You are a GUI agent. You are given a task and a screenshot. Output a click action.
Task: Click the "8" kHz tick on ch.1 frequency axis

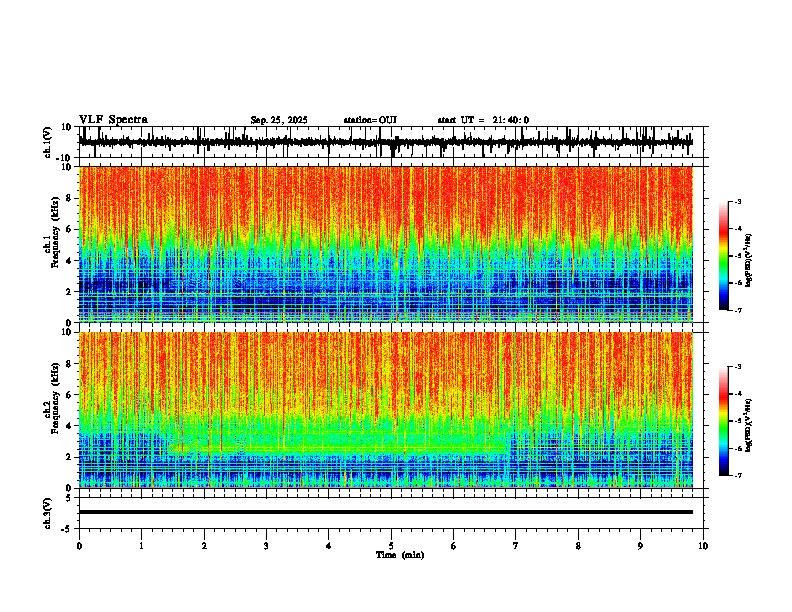(69, 198)
